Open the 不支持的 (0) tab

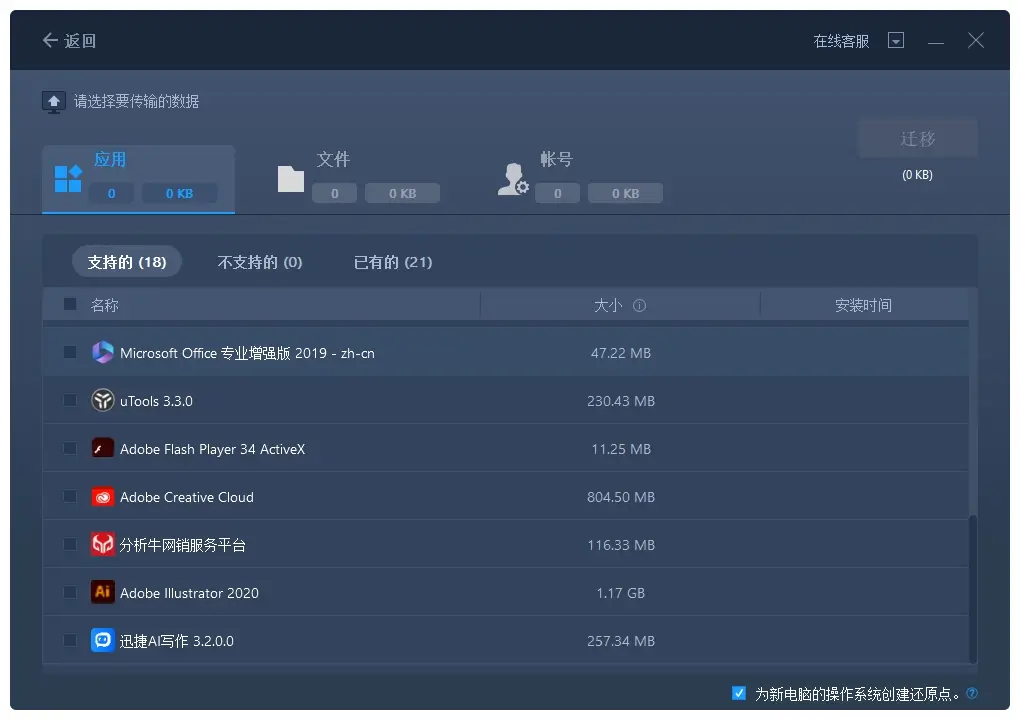click(x=260, y=262)
